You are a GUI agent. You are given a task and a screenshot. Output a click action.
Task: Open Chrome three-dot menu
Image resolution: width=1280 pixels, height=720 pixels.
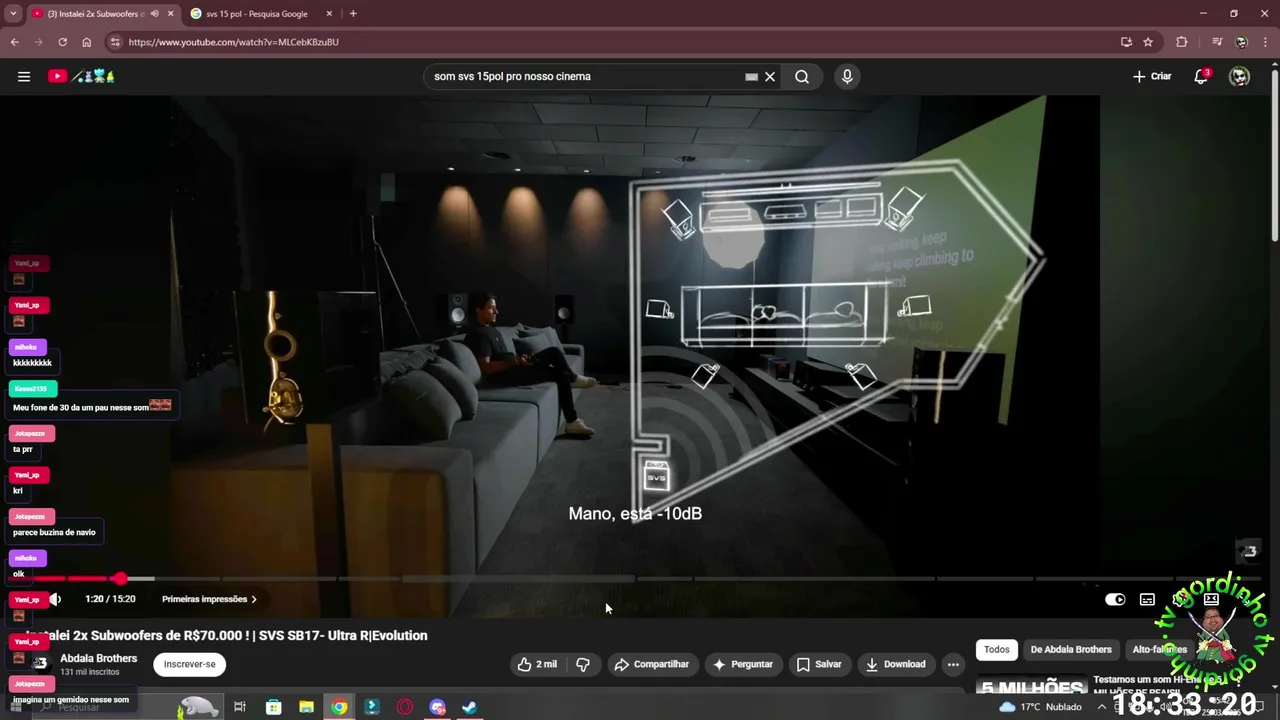pyautogui.click(x=1265, y=42)
